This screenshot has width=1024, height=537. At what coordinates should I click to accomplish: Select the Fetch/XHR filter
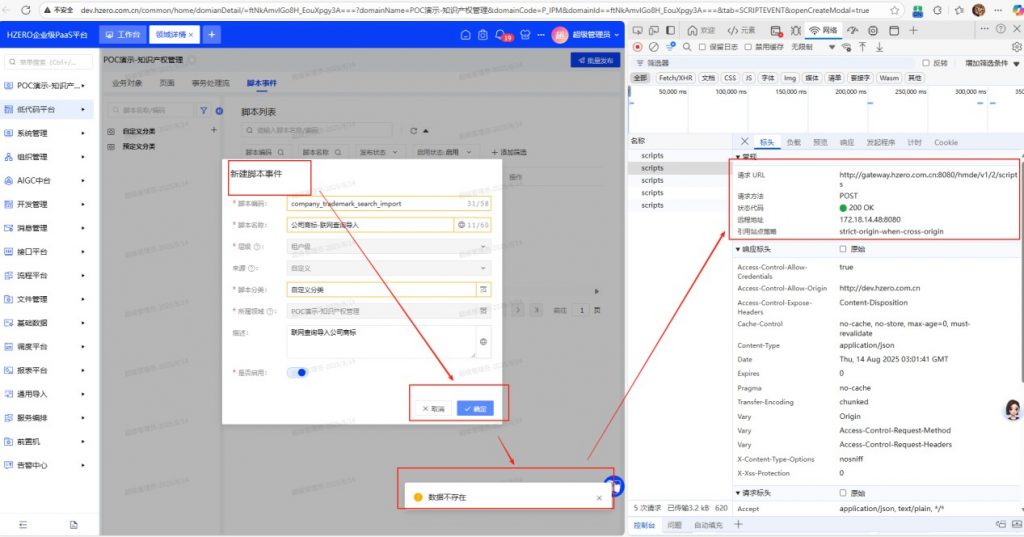pos(675,77)
